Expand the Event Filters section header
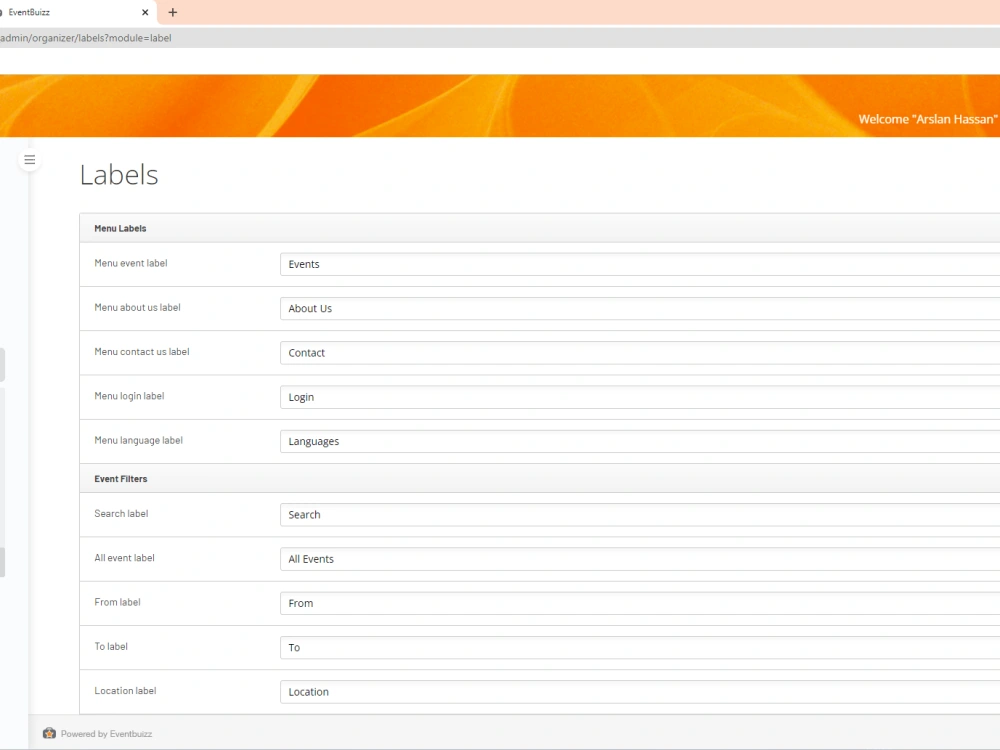The height and width of the screenshot is (750, 1000). click(120, 479)
